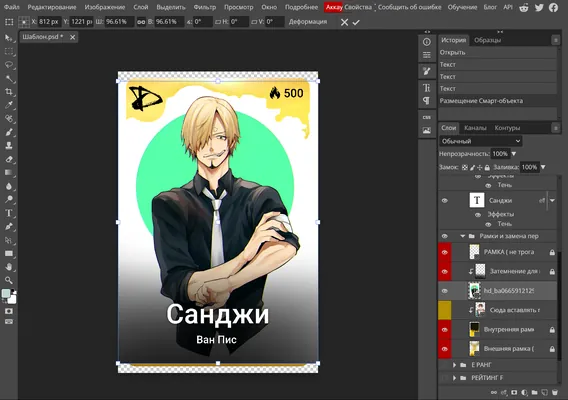The width and height of the screenshot is (568, 400).
Task: Select the Brush tool
Action: pos(9,132)
